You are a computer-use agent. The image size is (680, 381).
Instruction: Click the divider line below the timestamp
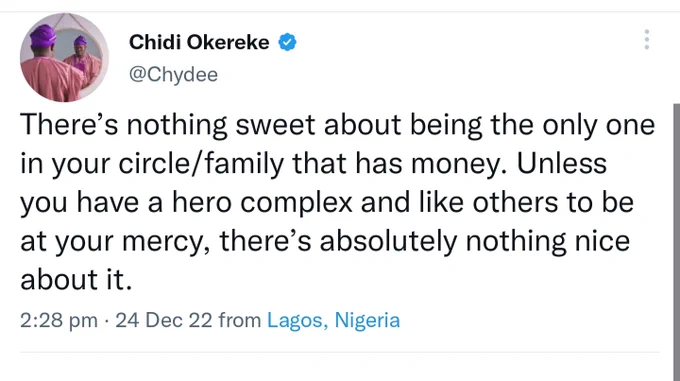coord(340,352)
